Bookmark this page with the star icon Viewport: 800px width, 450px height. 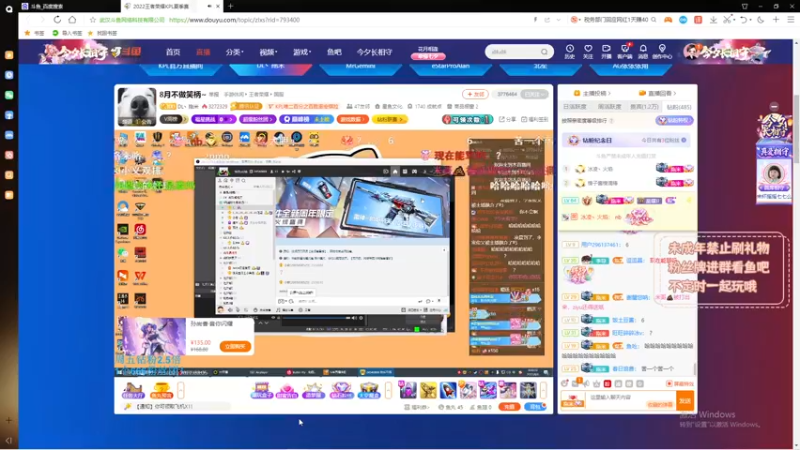tap(92, 20)
